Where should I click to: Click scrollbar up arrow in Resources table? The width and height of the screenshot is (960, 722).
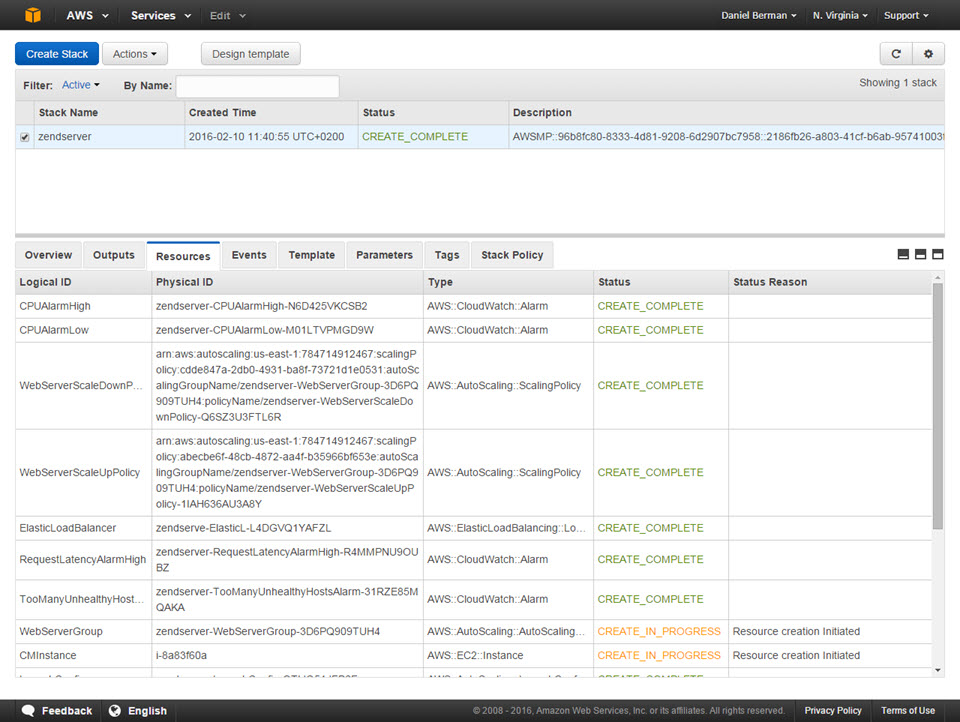click(937, 278)
